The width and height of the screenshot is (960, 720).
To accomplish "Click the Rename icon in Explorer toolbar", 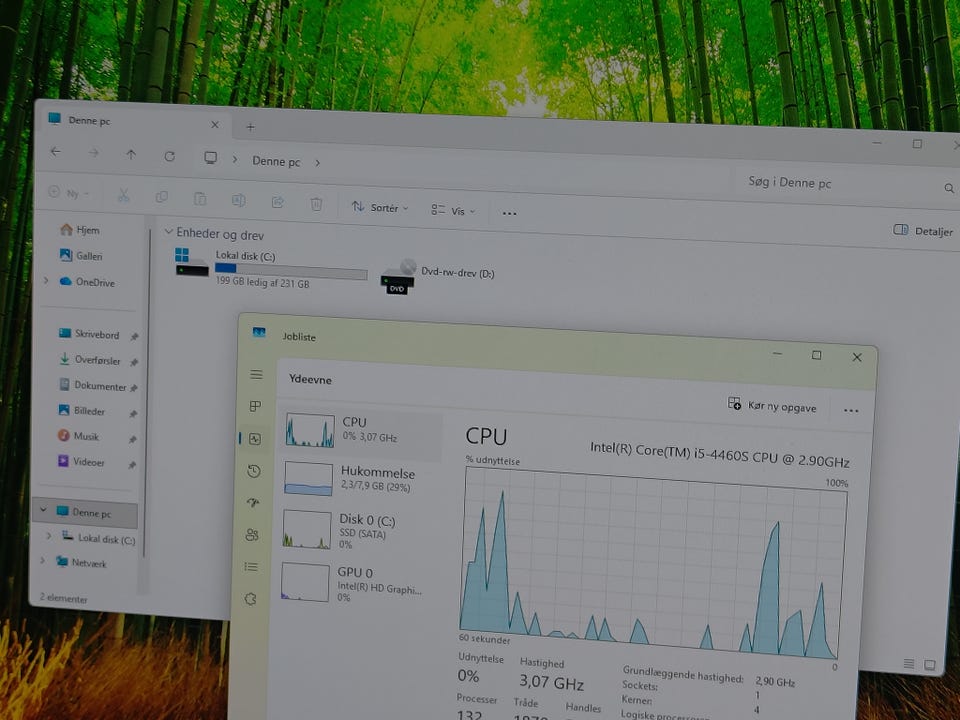I will point(239,200).
